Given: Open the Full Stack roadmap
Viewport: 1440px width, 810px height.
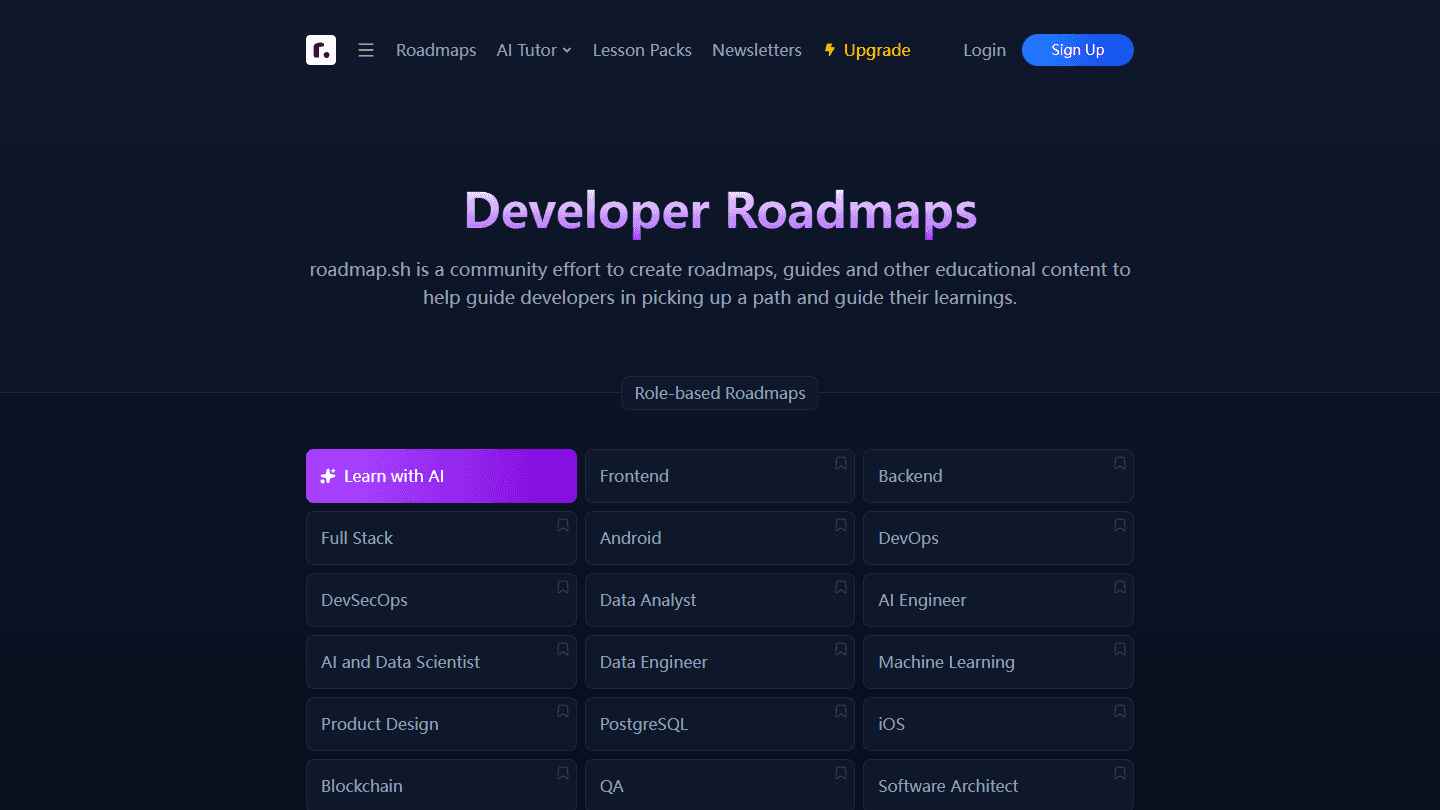Looking at the screenshot, I should [441, 538].
